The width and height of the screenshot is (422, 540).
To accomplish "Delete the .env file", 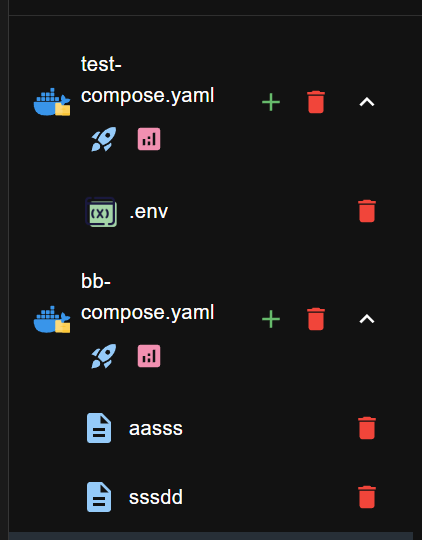I will (367, 211).
